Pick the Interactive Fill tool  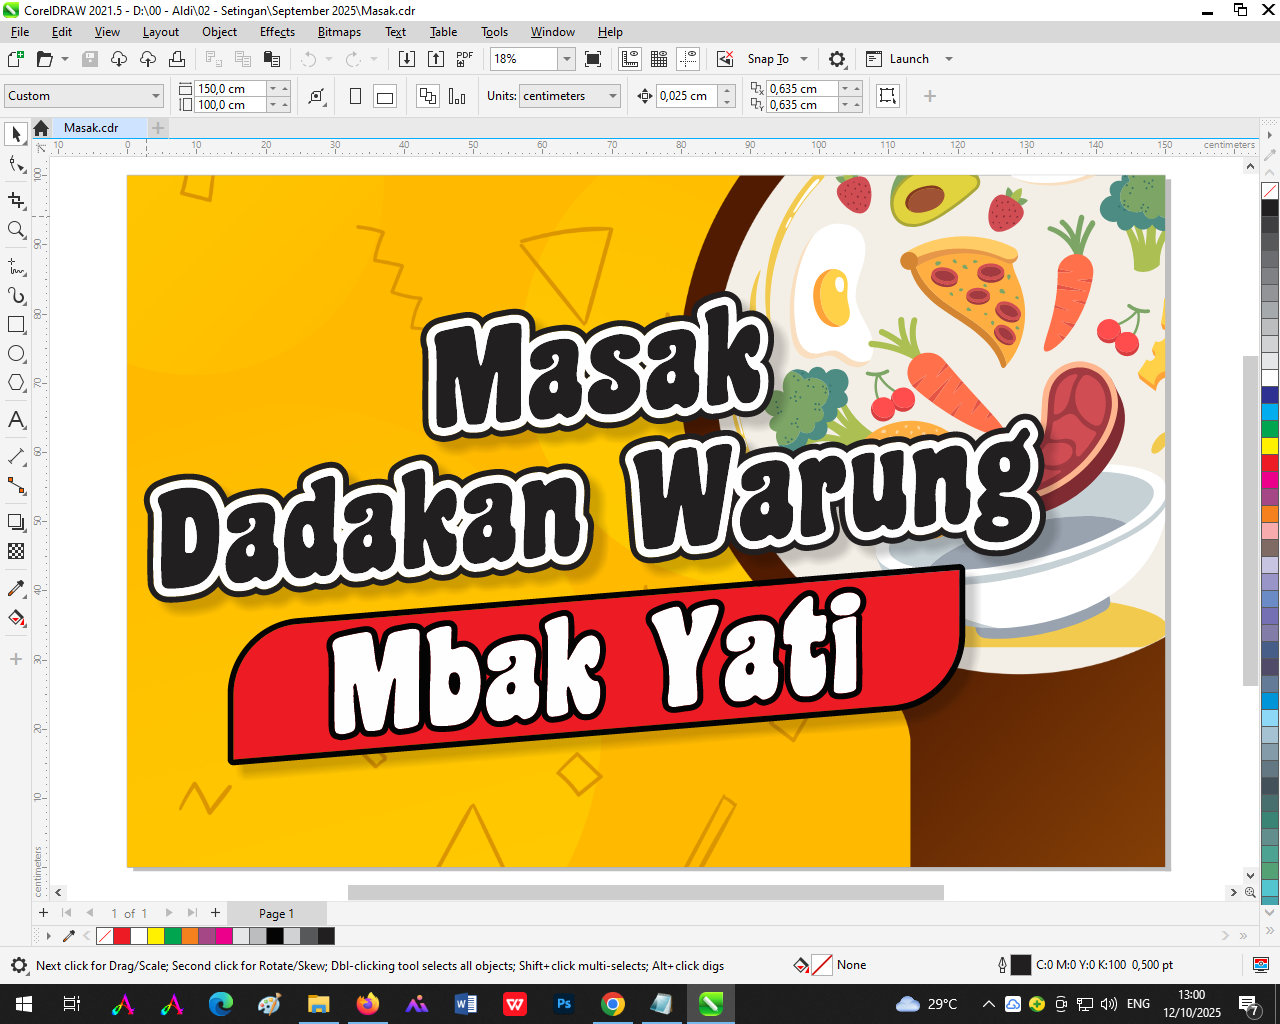click(x=16, y=619)
